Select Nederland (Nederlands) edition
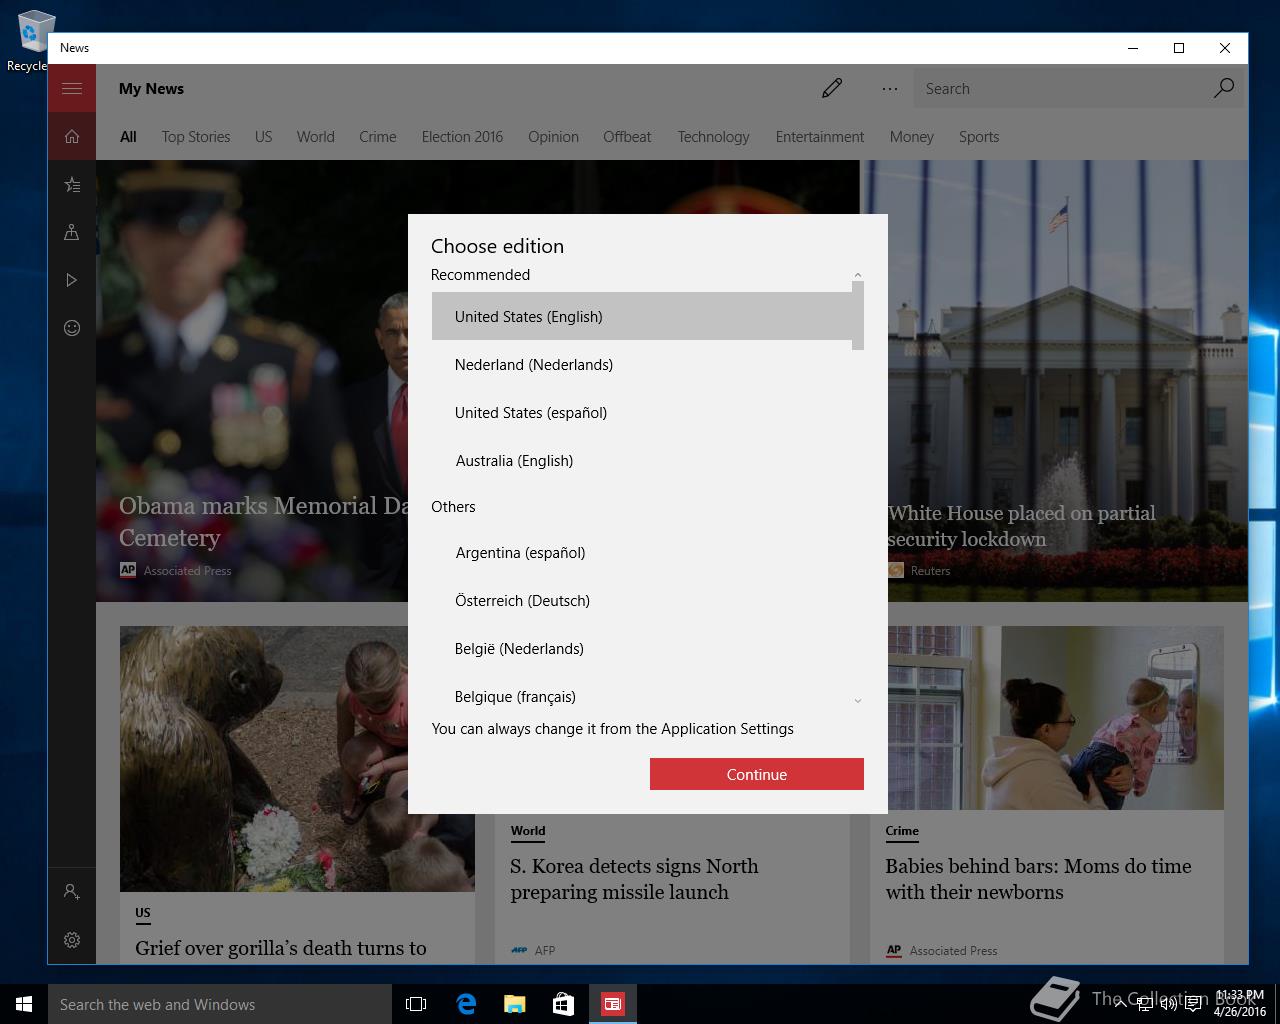1280x1024 pixels. click(x=641, y=365)
